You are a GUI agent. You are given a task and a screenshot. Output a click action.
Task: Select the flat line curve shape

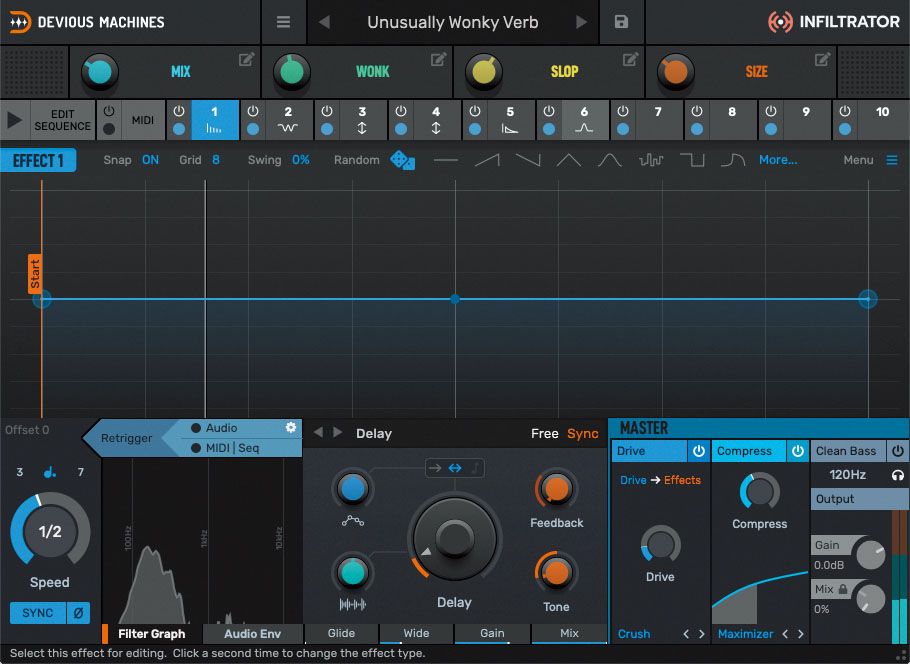(x=446, y=160)
